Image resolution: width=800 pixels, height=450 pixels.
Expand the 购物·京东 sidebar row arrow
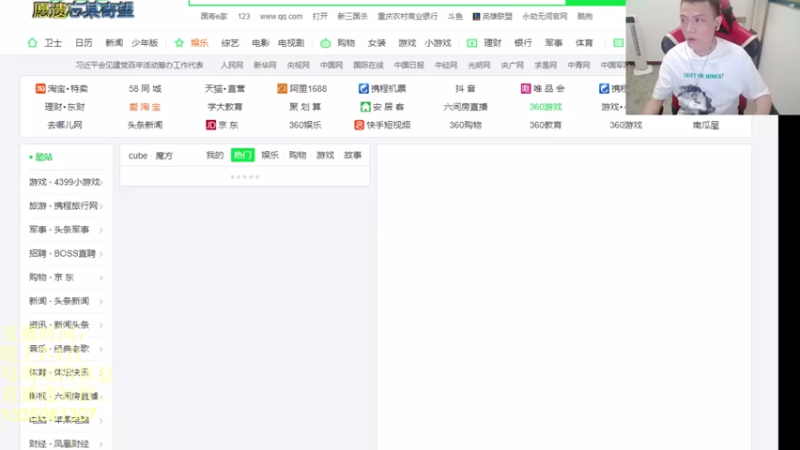(x=101, y=278)
